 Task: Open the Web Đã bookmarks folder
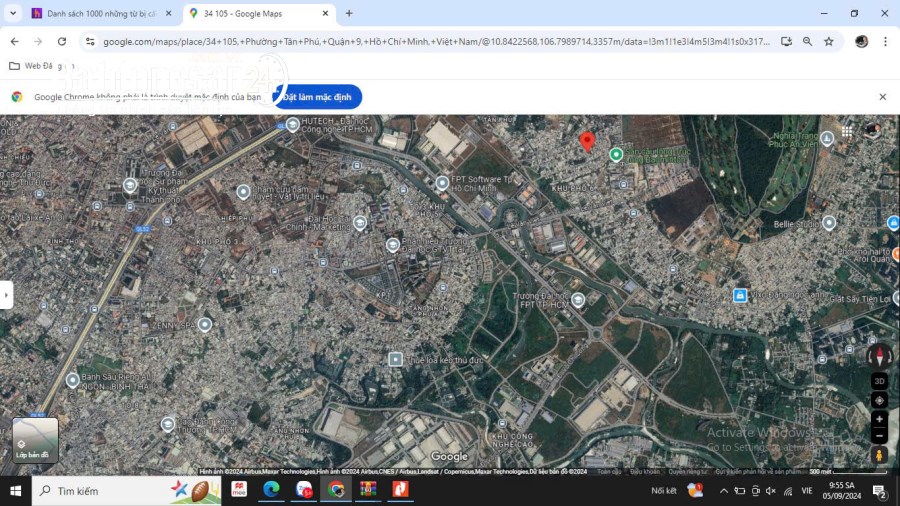click(x=31, y=66)
